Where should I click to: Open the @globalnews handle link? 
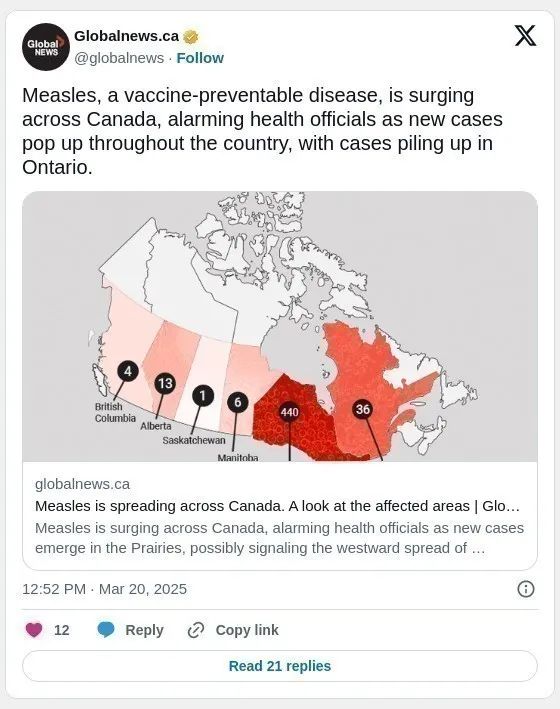[x=119, y=58]
